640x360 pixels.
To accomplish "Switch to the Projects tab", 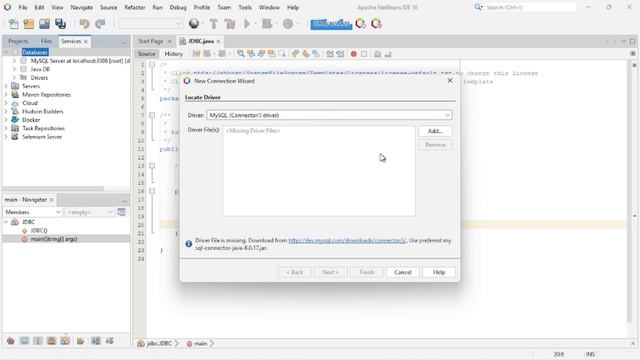I will [18, 41].
